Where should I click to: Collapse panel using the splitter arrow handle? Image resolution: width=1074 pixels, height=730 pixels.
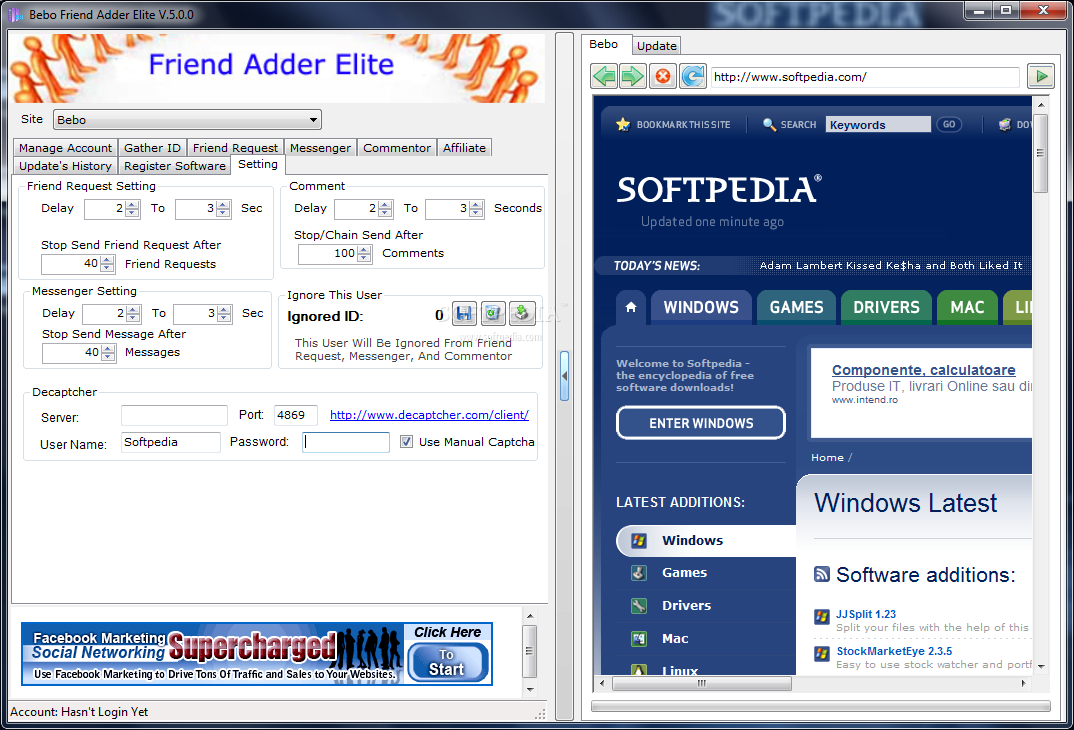coord(564,376)
